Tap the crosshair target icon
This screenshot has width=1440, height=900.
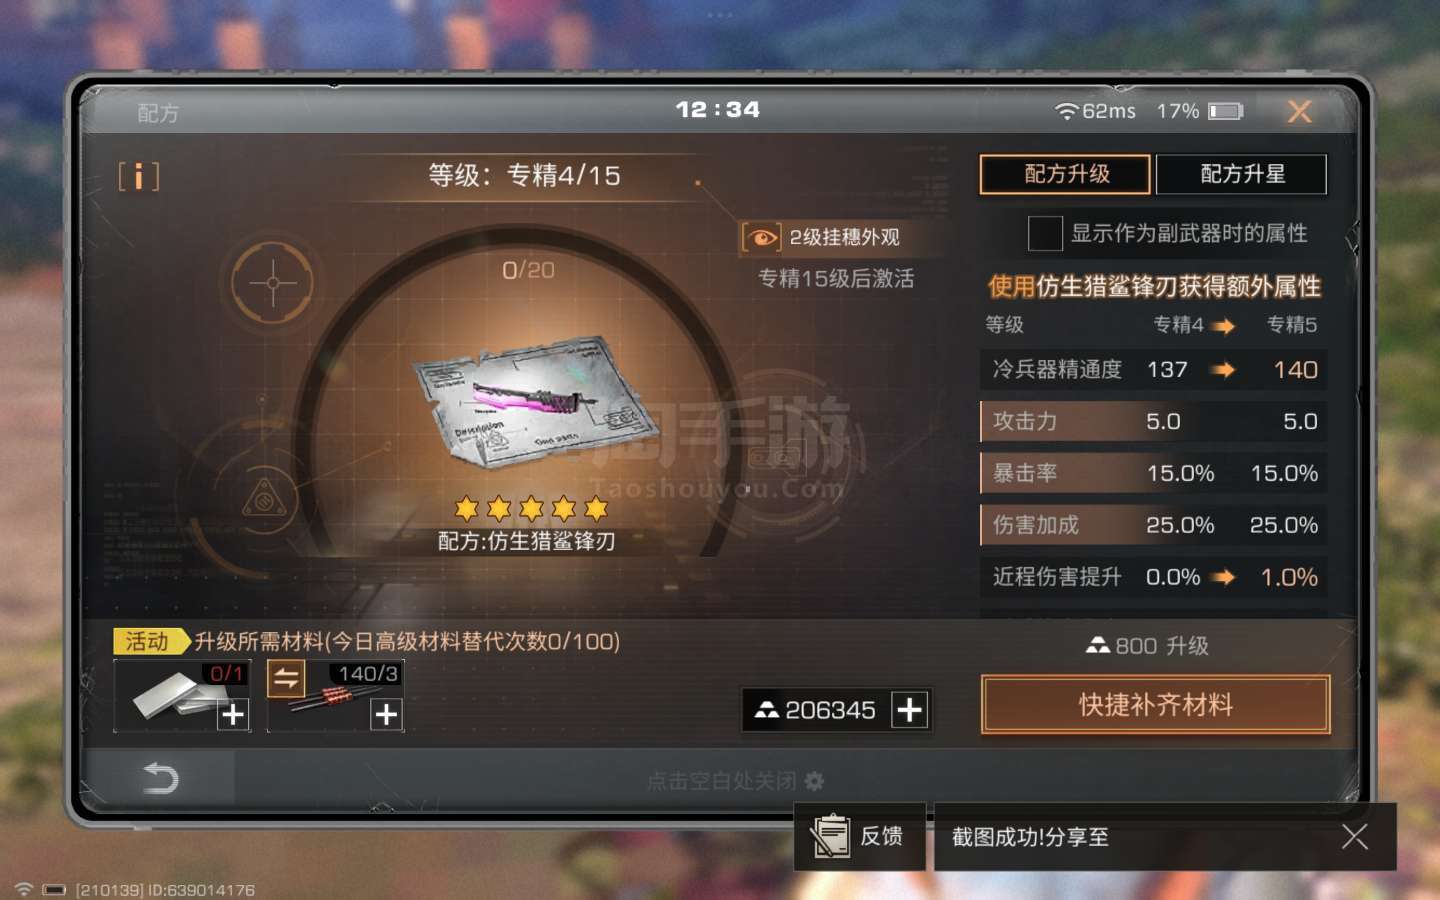coord(272,283)
